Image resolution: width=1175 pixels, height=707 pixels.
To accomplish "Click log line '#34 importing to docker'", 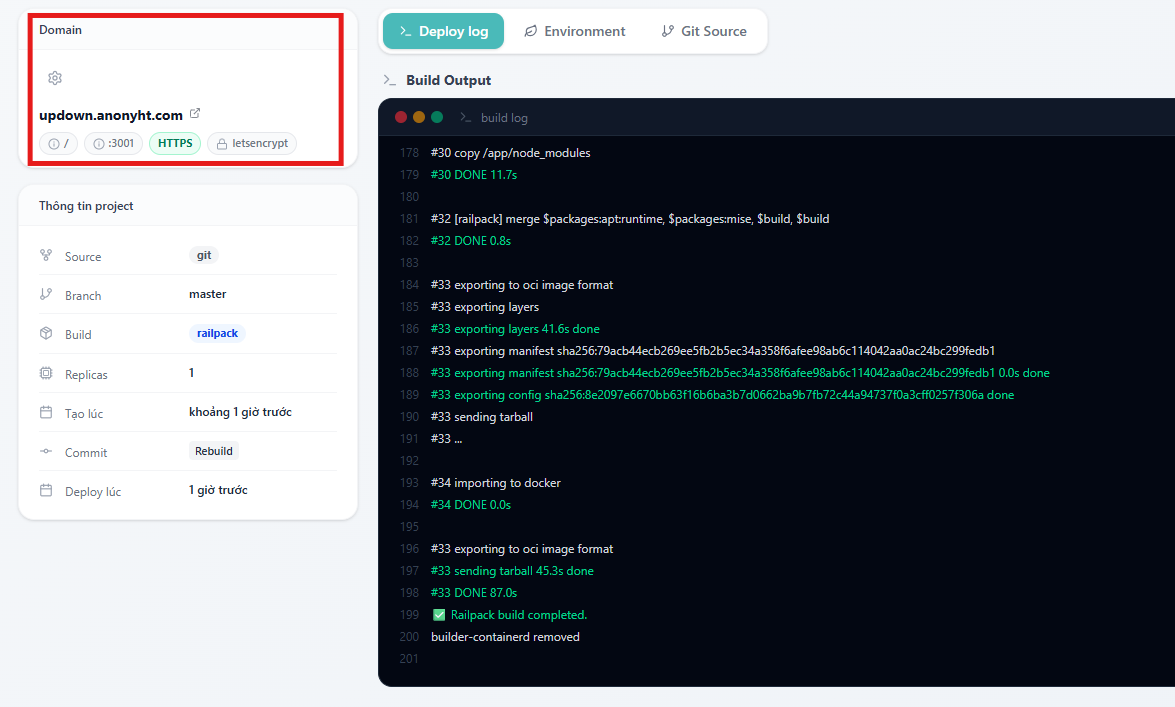I will [495, 483].
